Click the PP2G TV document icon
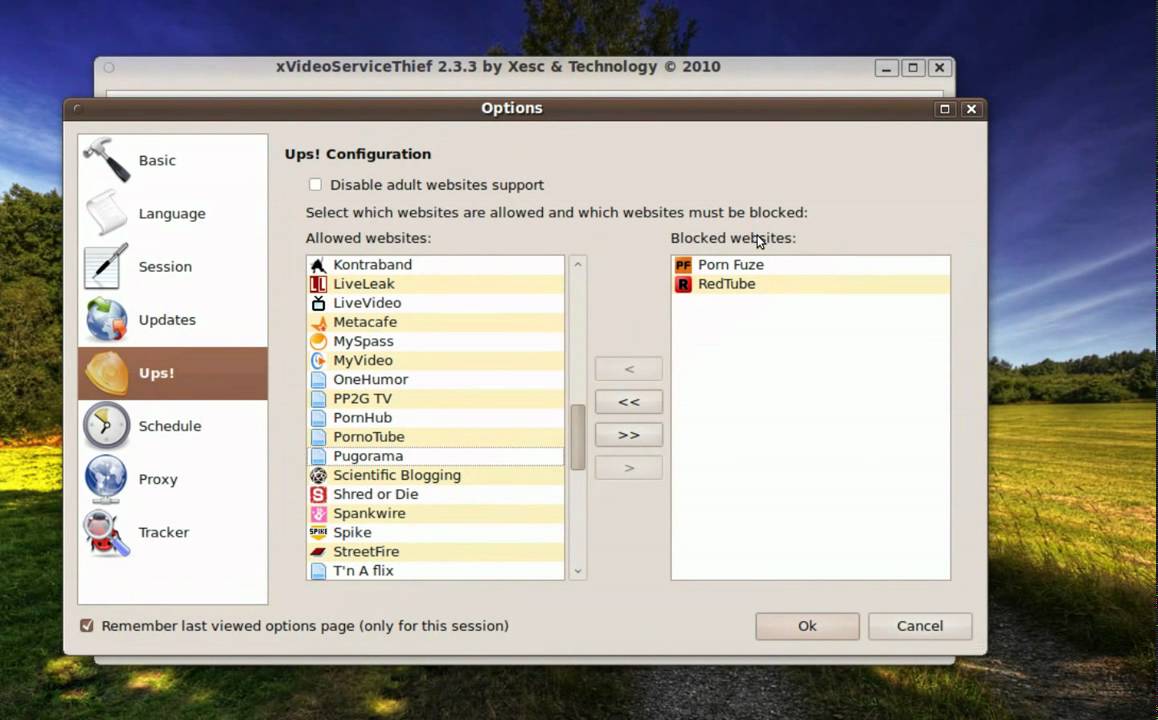Viewport: 1158px width, 720px height. (x=318, y=399)
